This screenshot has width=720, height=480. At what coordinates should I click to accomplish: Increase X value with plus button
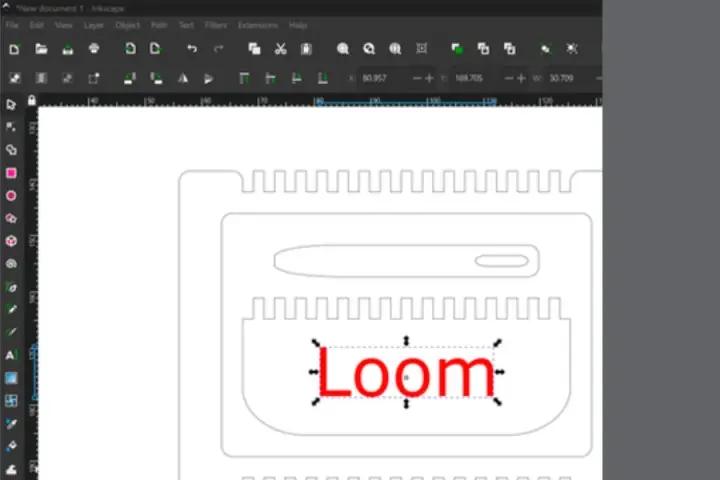pos(429,78)
